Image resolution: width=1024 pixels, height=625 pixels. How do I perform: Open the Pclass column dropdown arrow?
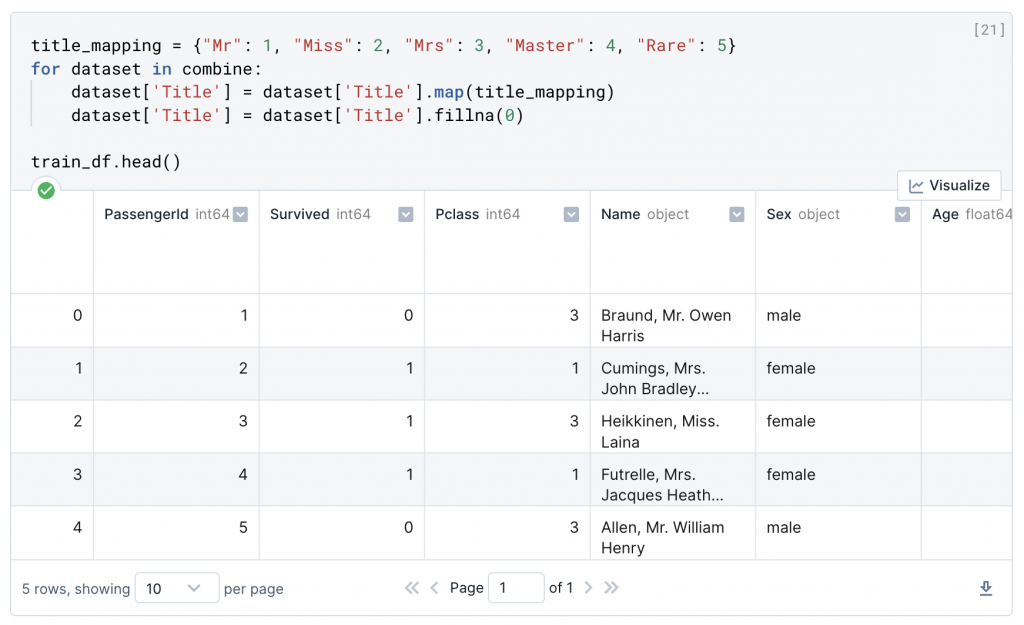point(571,215)
